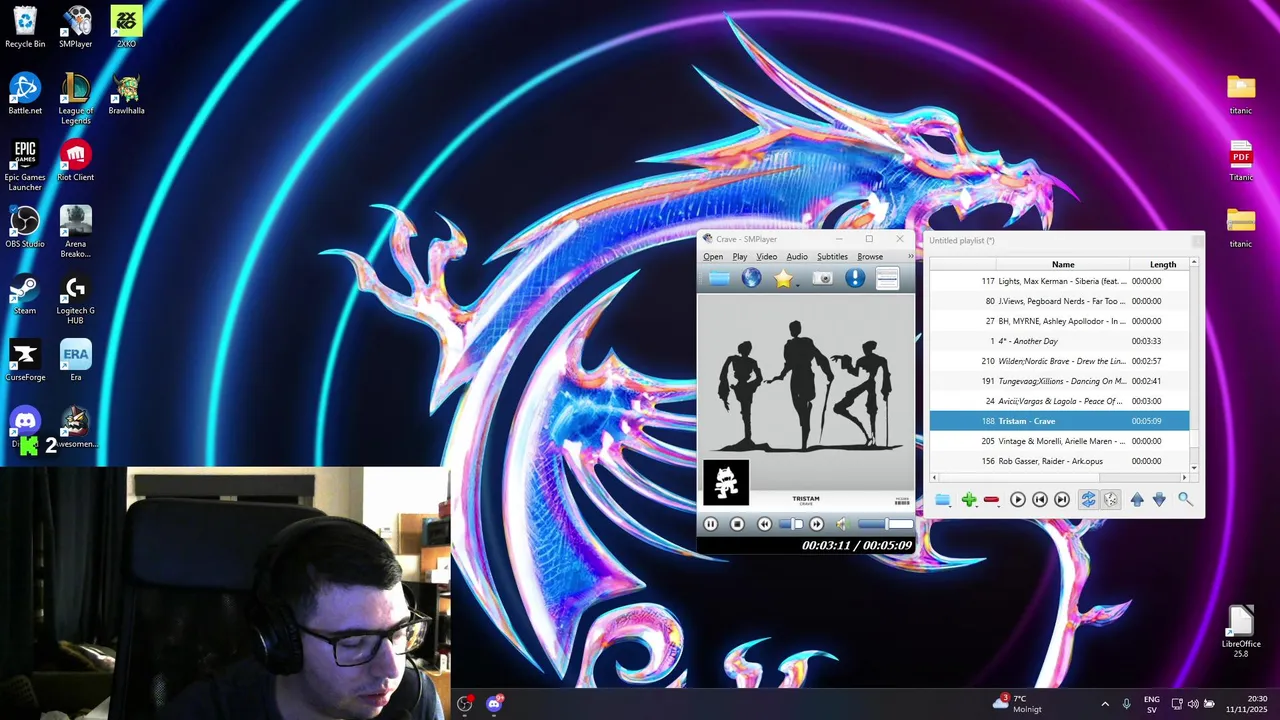Remove items with the red minus button
1280x720 pixels.
coord(991,499)
